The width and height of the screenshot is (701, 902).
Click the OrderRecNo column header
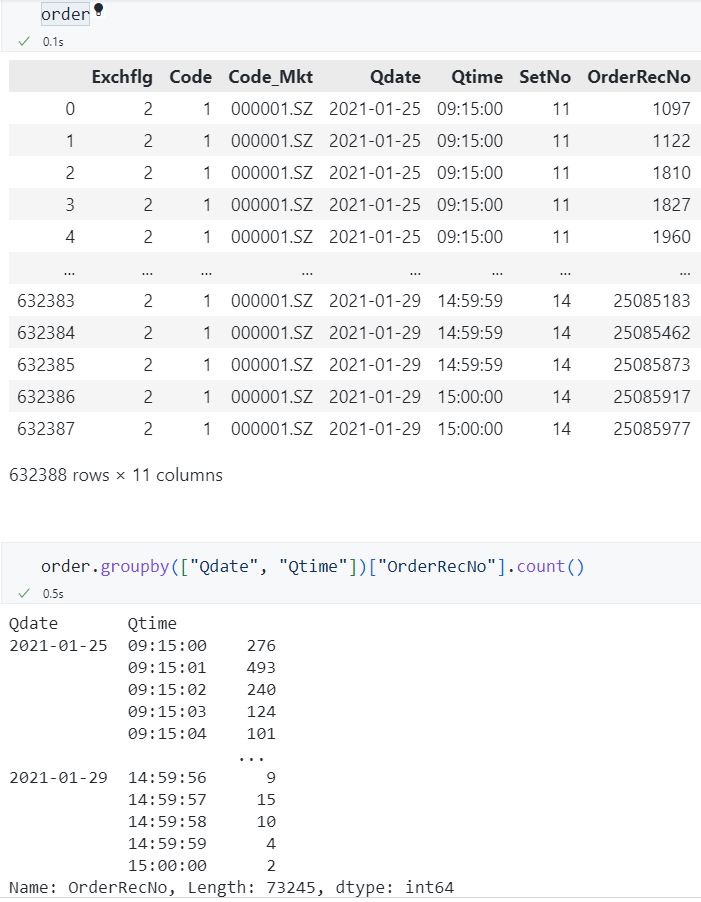tap(638, 77)
